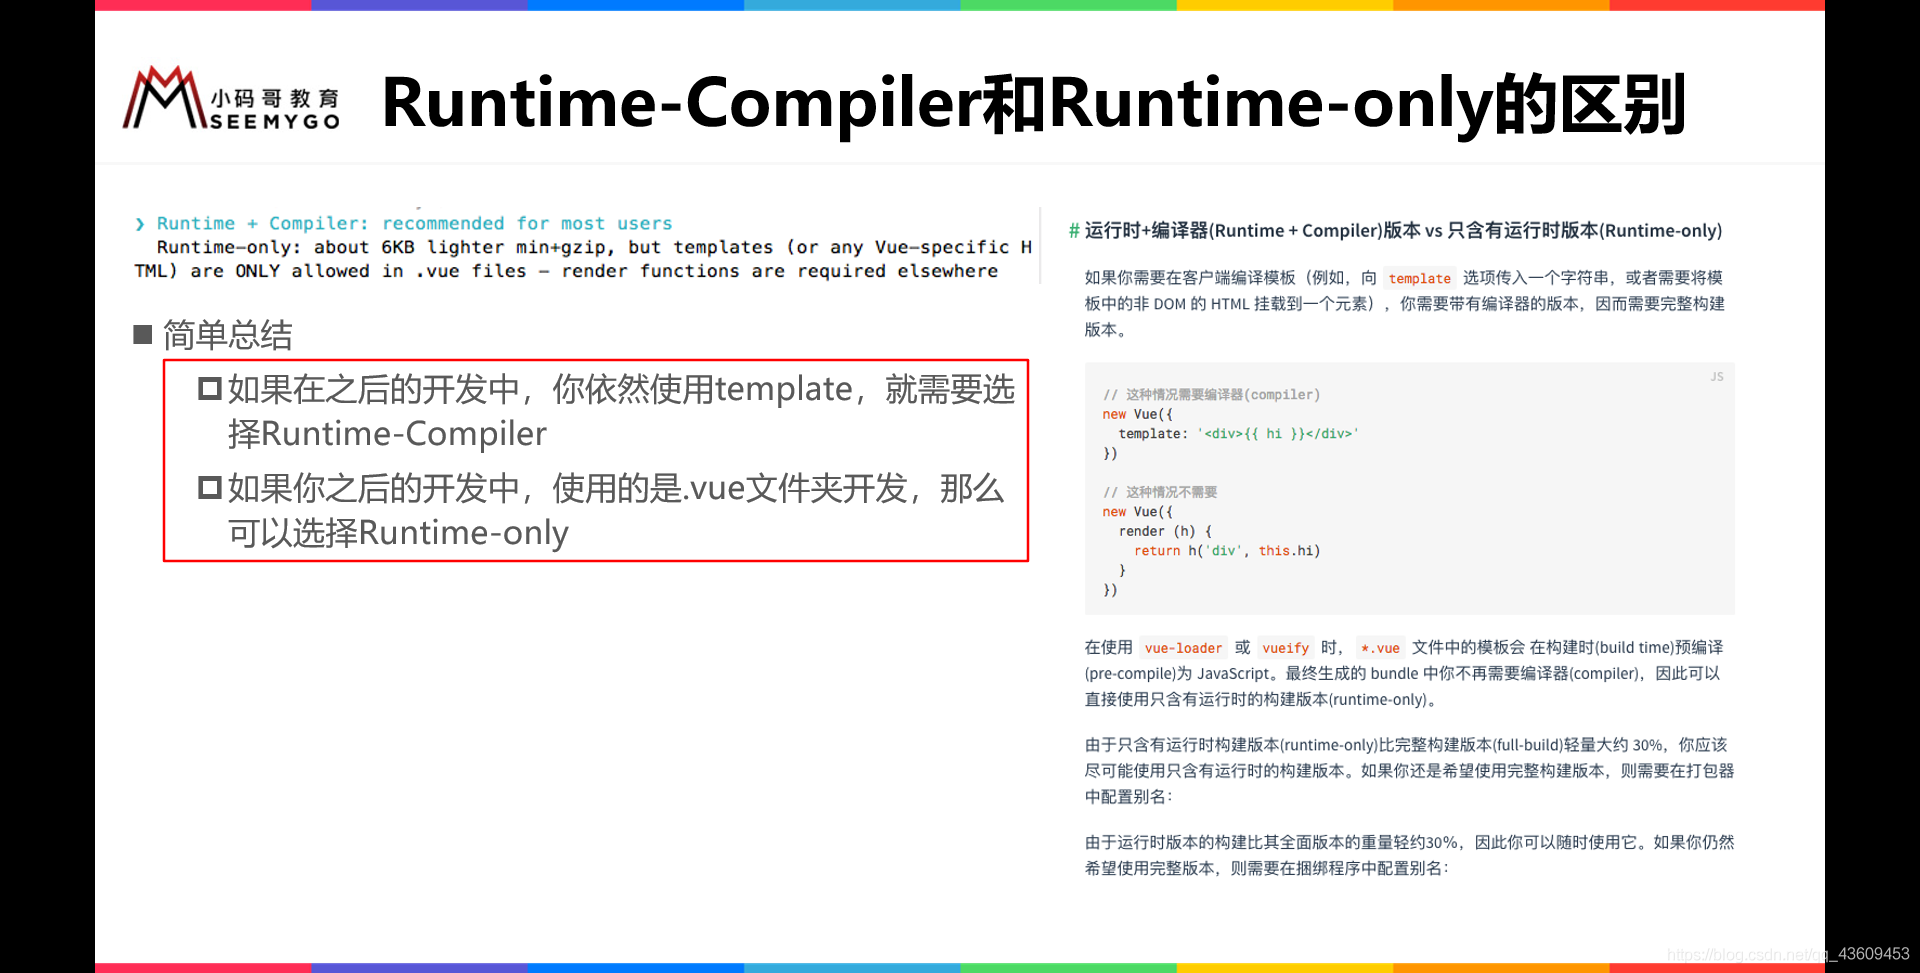
Task: Click the prompt arrow before 'Runtime + Compiler'
Action: pos(140,224)
